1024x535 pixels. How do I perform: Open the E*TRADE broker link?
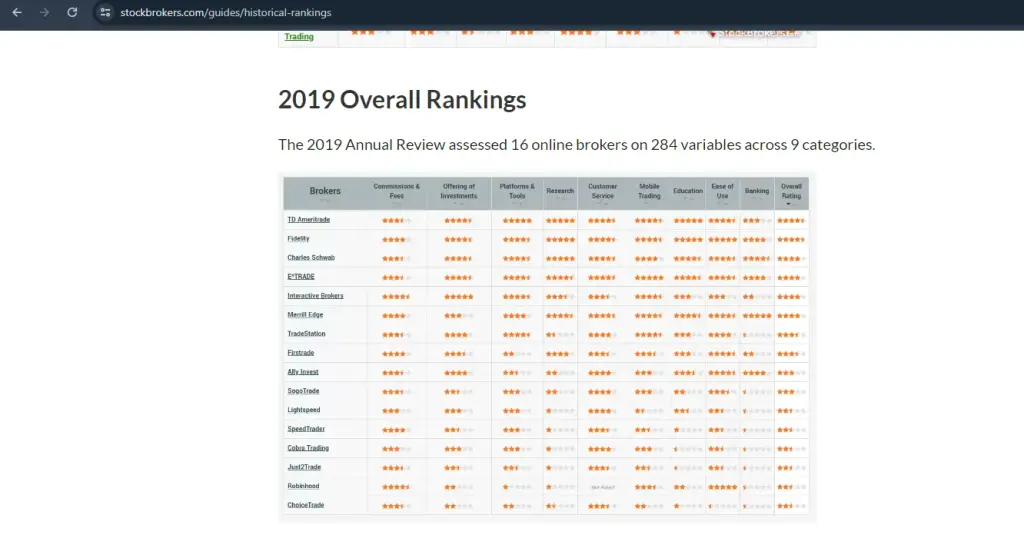click(301, 276)
